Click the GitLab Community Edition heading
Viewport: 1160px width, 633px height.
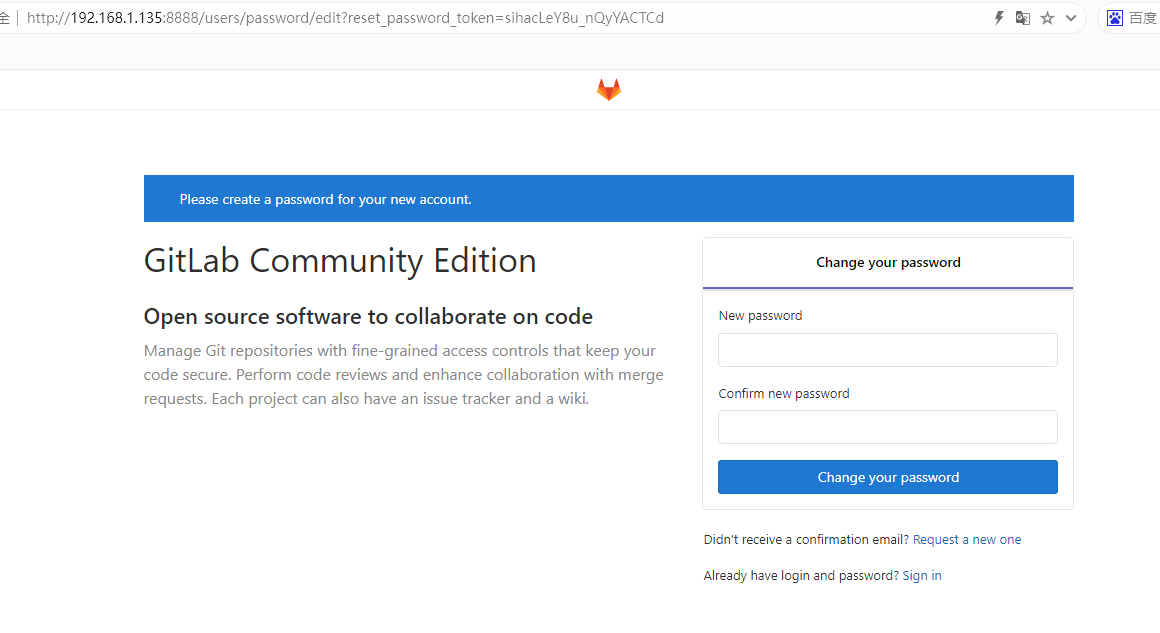coord(340,261)
